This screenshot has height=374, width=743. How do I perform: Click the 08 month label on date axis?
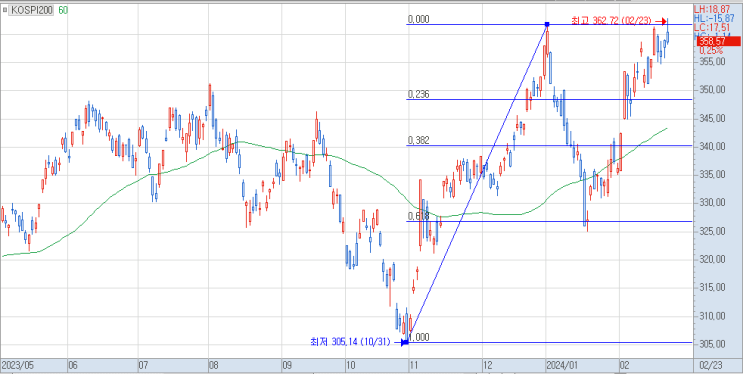pos(214,366)
